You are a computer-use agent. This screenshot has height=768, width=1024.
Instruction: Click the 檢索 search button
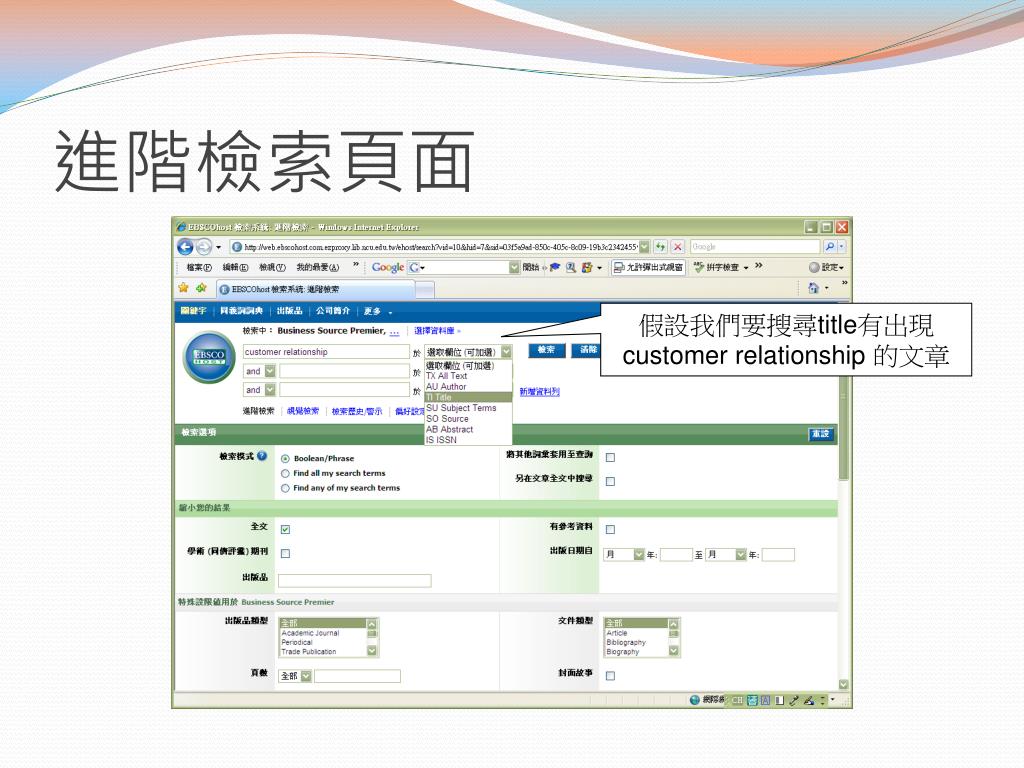click(546, 350)
